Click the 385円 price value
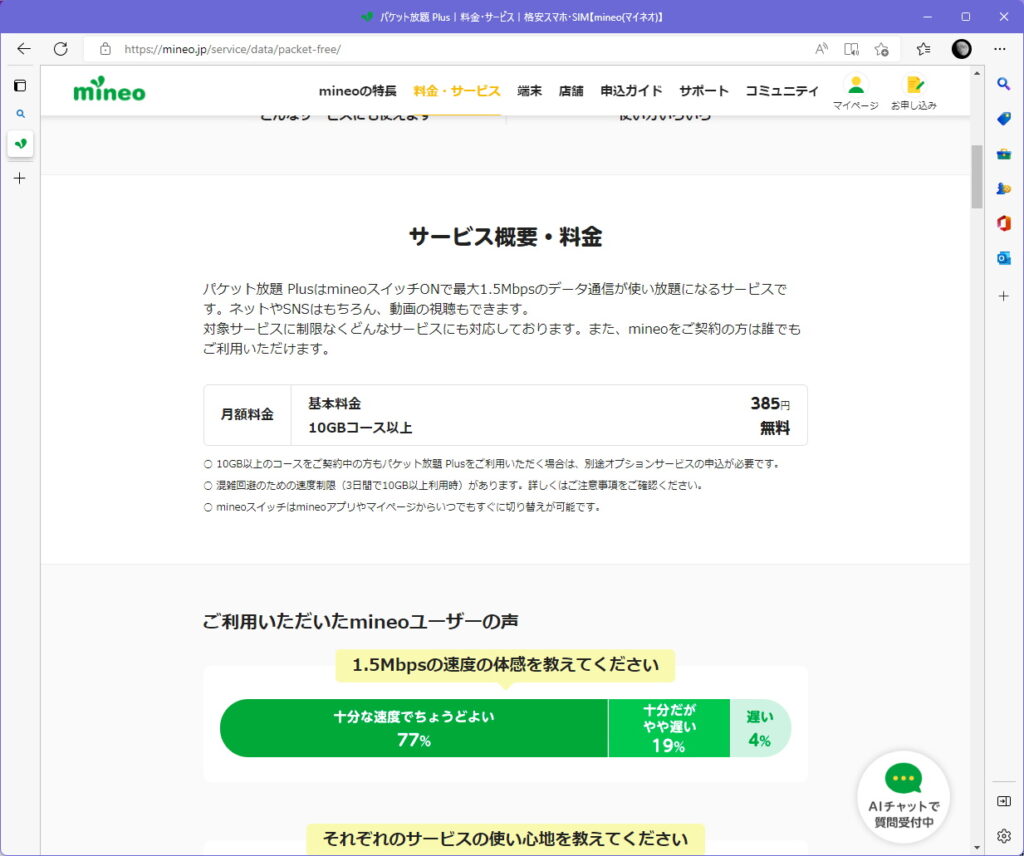 [770, 404]
